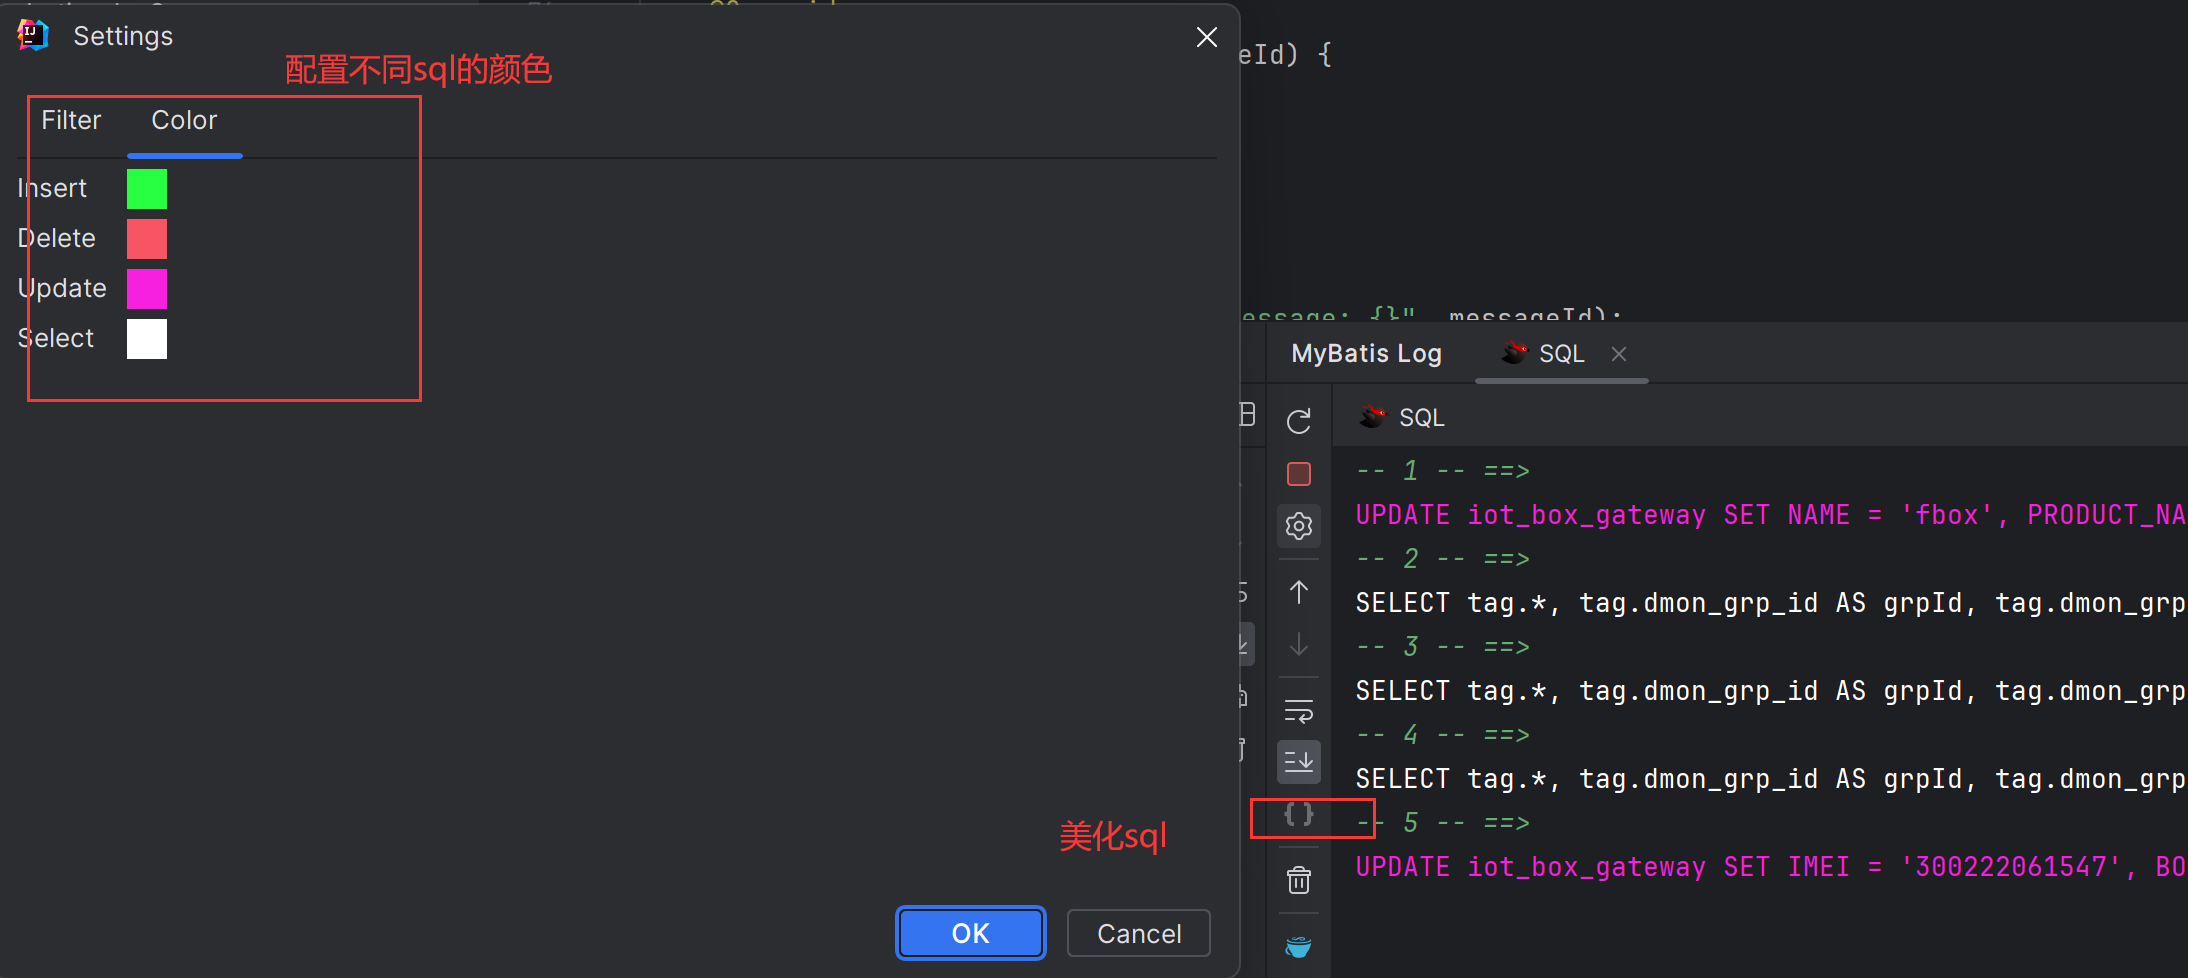Click SELECT statement under entry 2
Screen dimensions: 2188x978
[x=1770, y=603]
